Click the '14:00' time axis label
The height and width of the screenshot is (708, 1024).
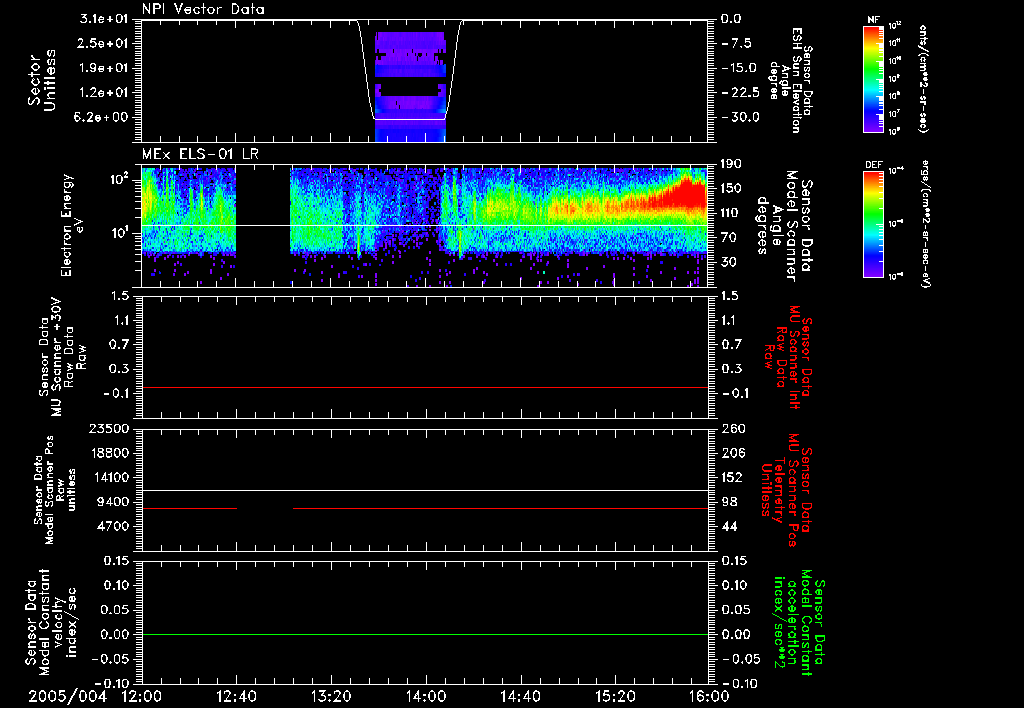click(425, 696)
